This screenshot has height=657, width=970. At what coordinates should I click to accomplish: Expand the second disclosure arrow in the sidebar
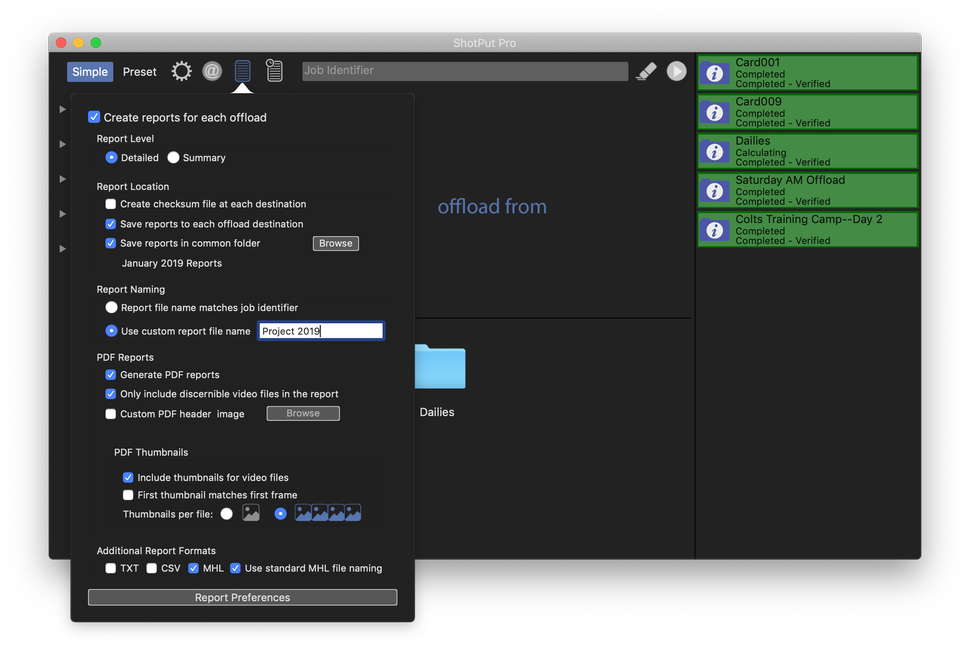click(x=61, y=143)
